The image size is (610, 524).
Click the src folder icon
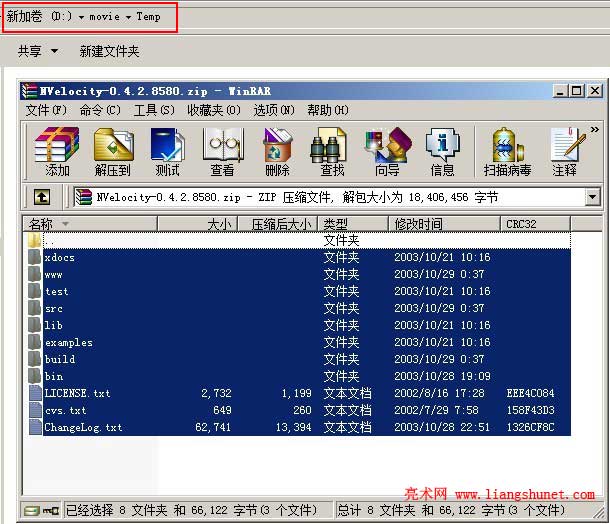tap(35, 308)
